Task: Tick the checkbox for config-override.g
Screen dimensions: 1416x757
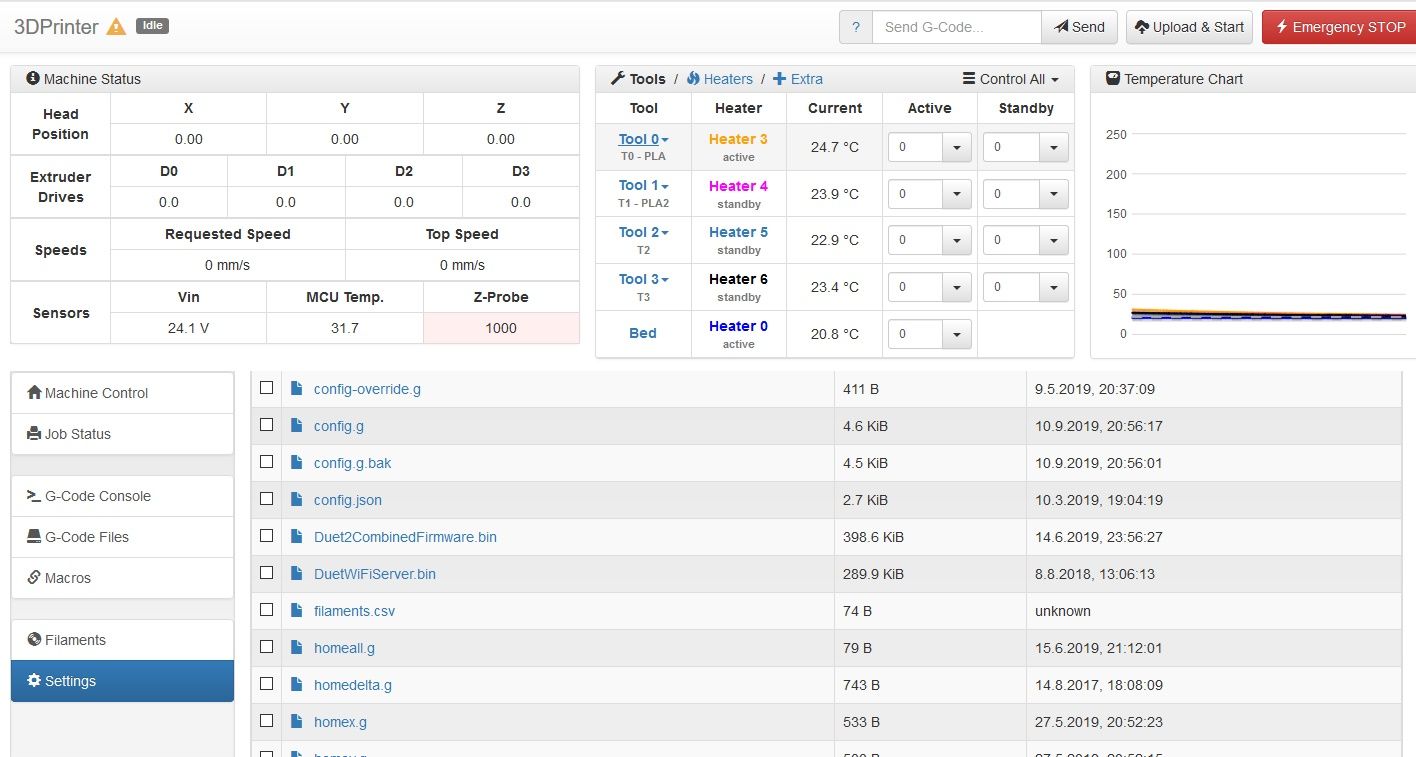Action: click(x=266, y=387)
